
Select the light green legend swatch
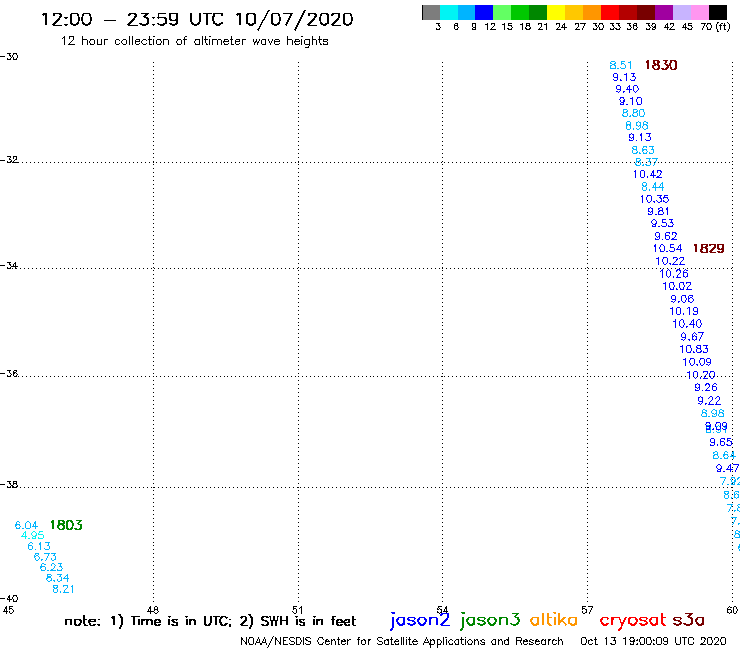502,12
